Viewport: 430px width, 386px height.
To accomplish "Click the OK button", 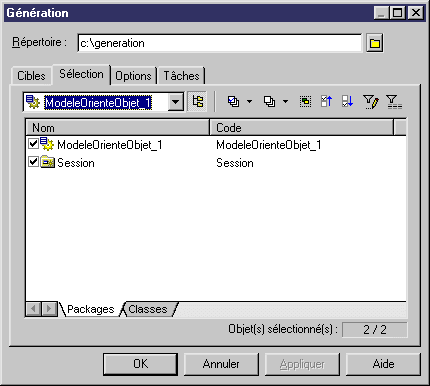I will pos(140,364).
